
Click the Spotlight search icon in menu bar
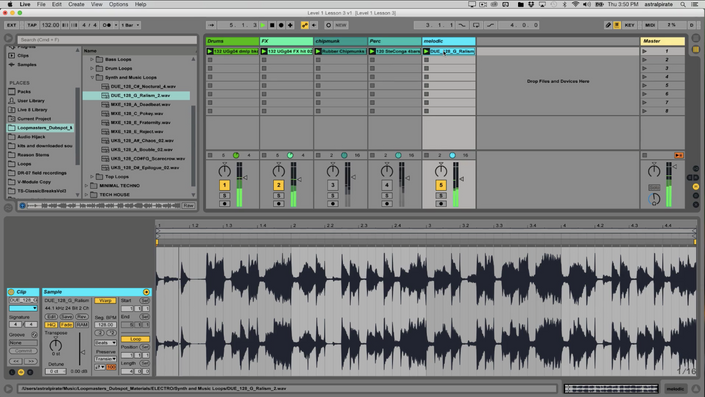point(683,4)
